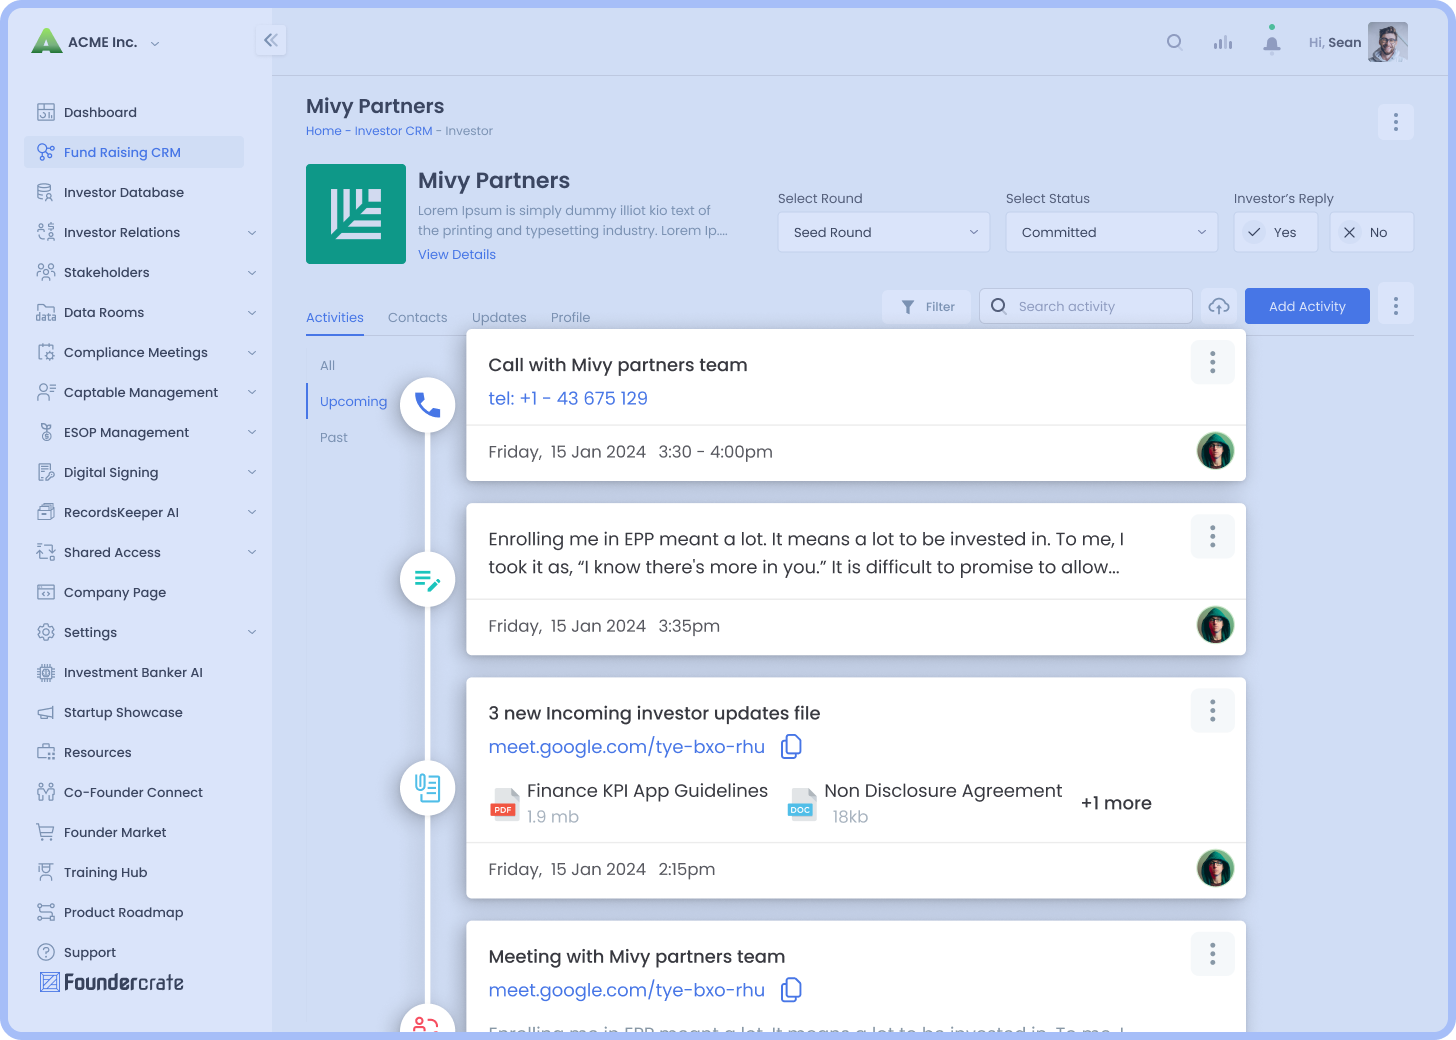The image size is (1456, 1040).
Task: Select No for Investor's Reply
Action: click(x=1371, y=232)
